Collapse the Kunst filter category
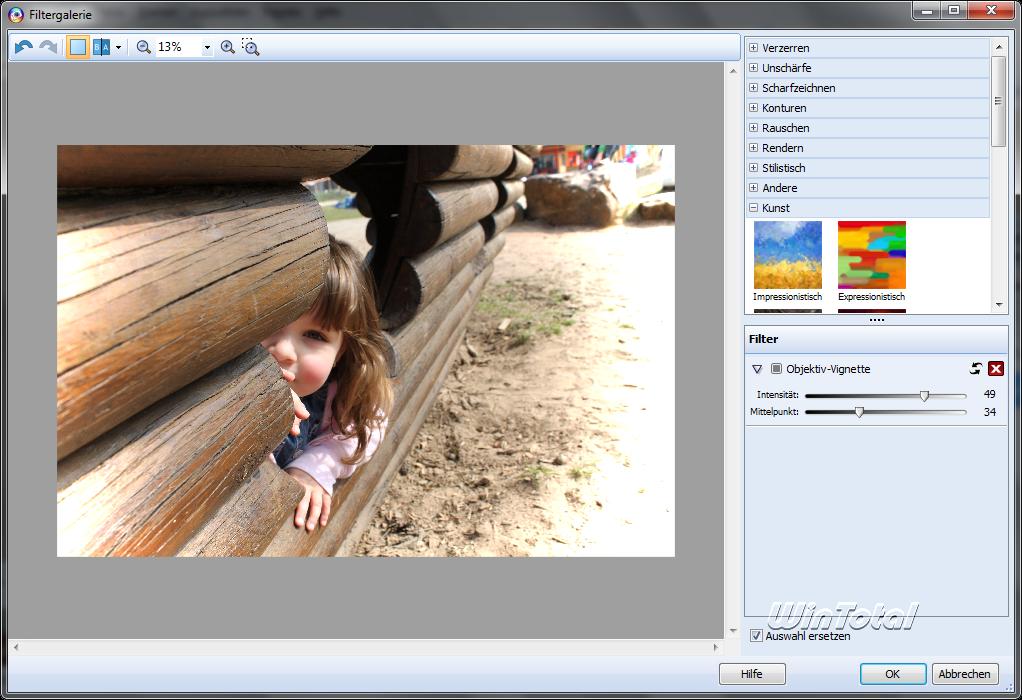 [x=754, y=208]
